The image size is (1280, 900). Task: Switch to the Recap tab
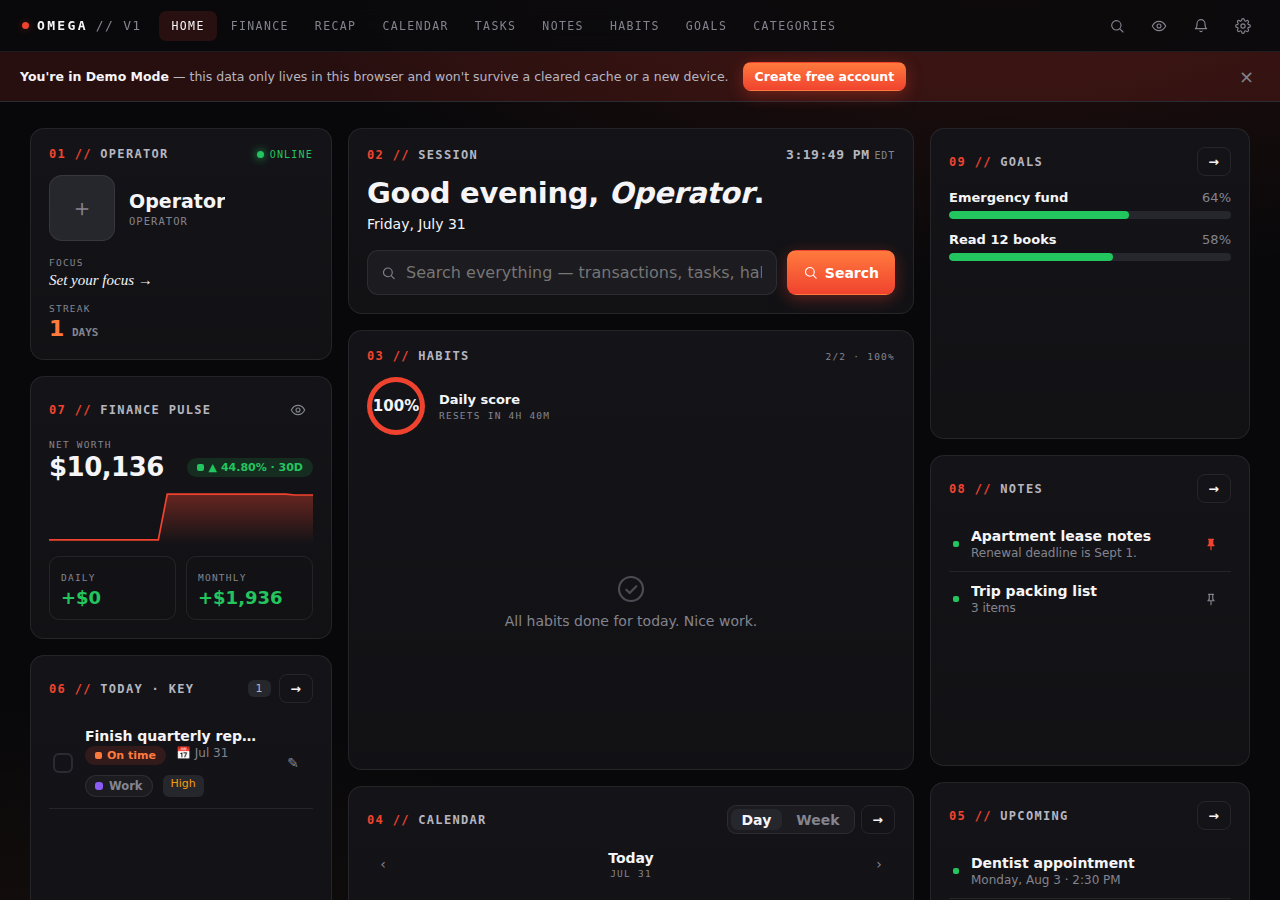click(335, 26)
